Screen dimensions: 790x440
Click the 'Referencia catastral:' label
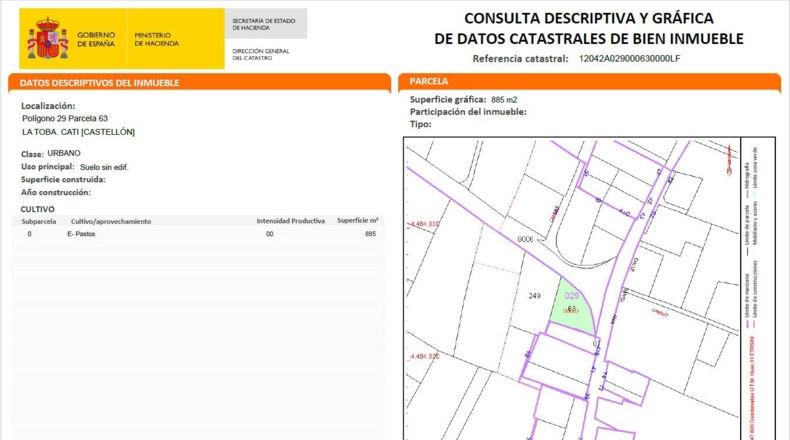click(x=520, y=58)
